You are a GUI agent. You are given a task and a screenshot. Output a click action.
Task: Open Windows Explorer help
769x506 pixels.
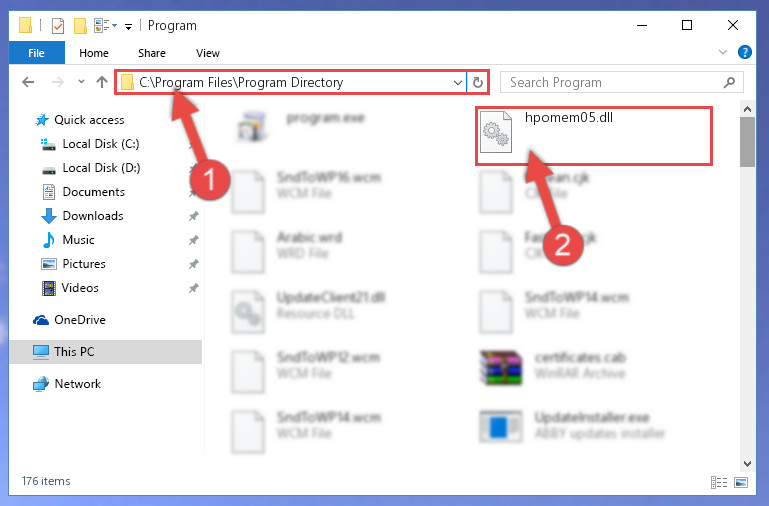click(x=744, y=52)
